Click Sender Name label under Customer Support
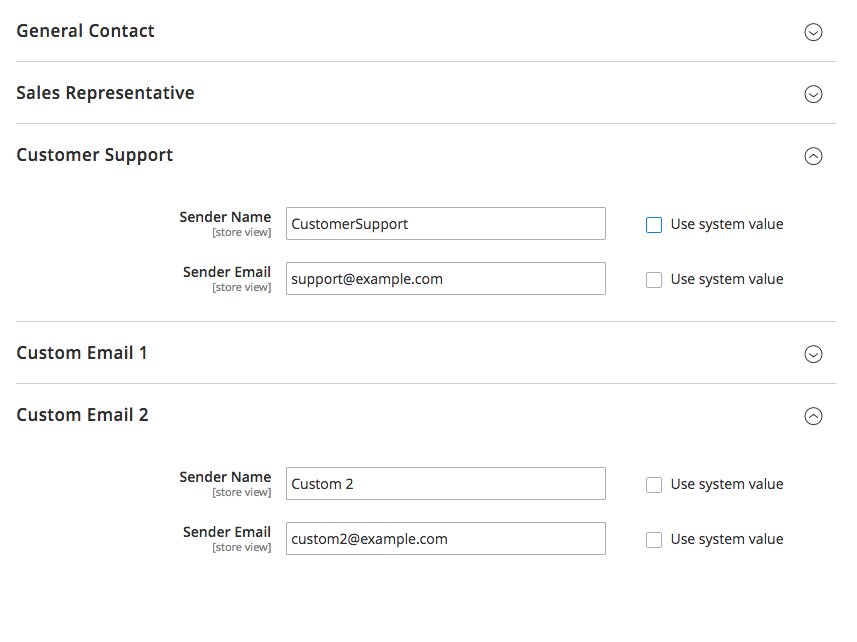857x642 pixels. coord(225,217)
